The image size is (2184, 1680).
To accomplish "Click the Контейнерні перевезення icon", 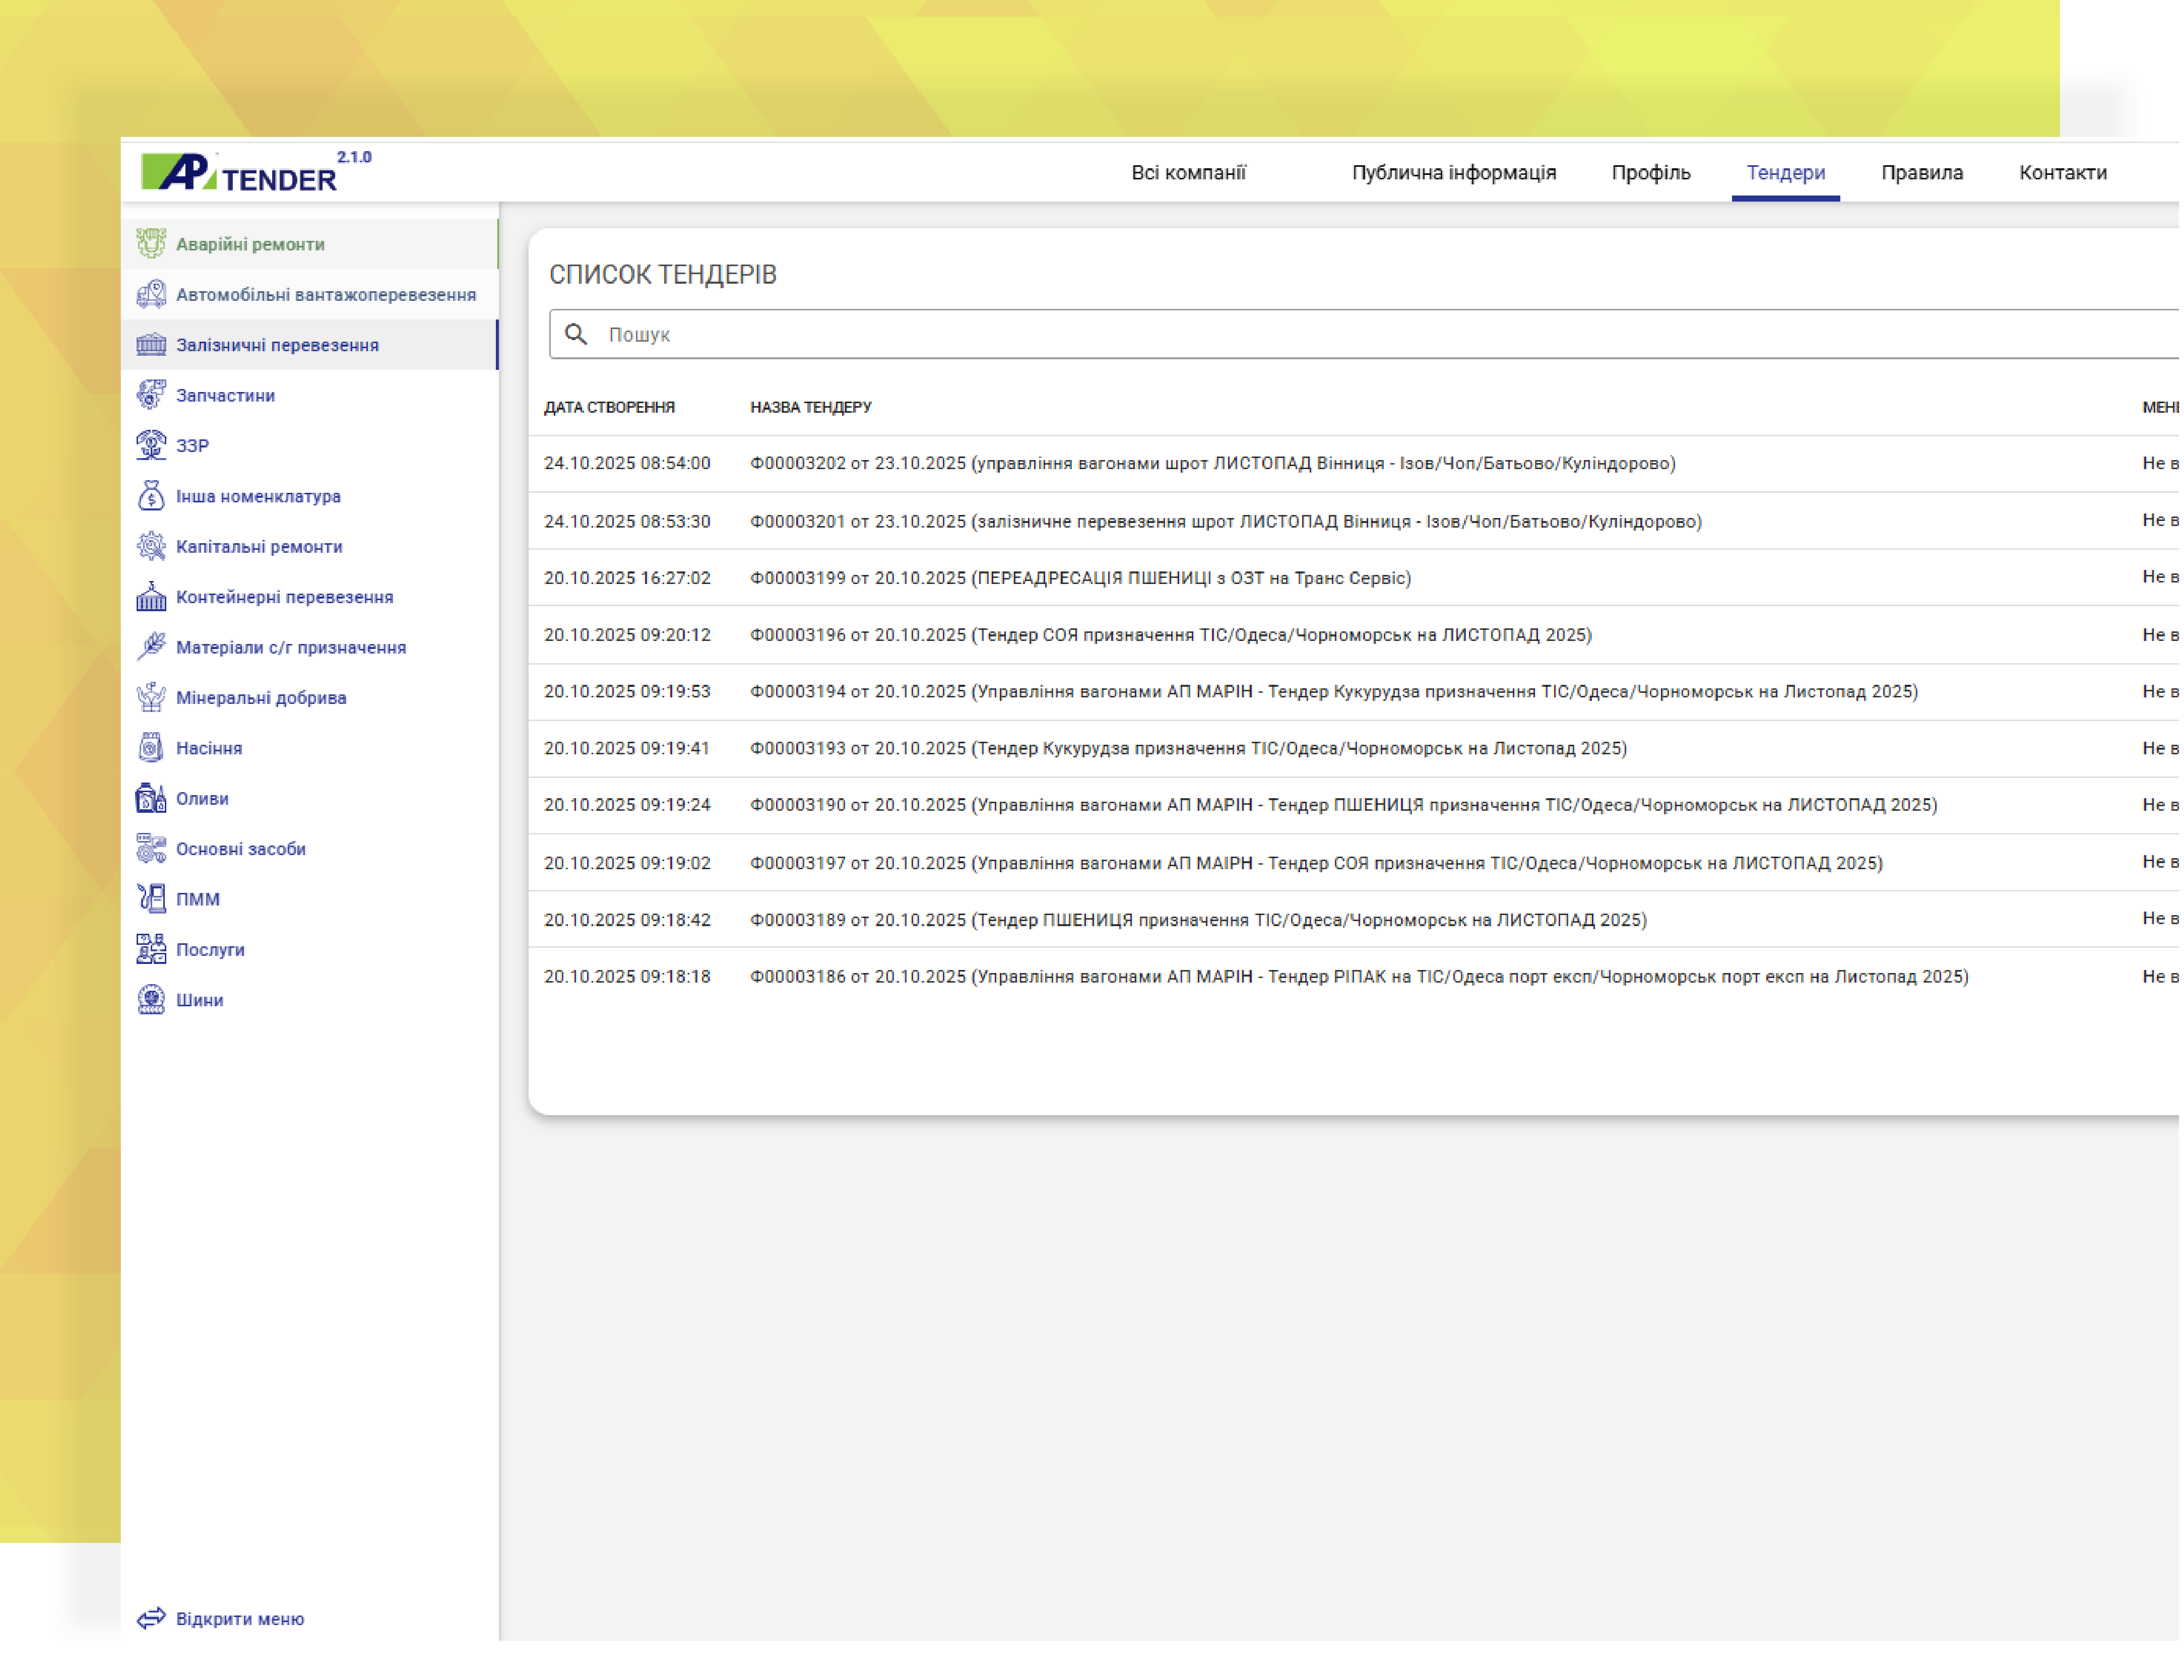I will (x=151, y=597).
